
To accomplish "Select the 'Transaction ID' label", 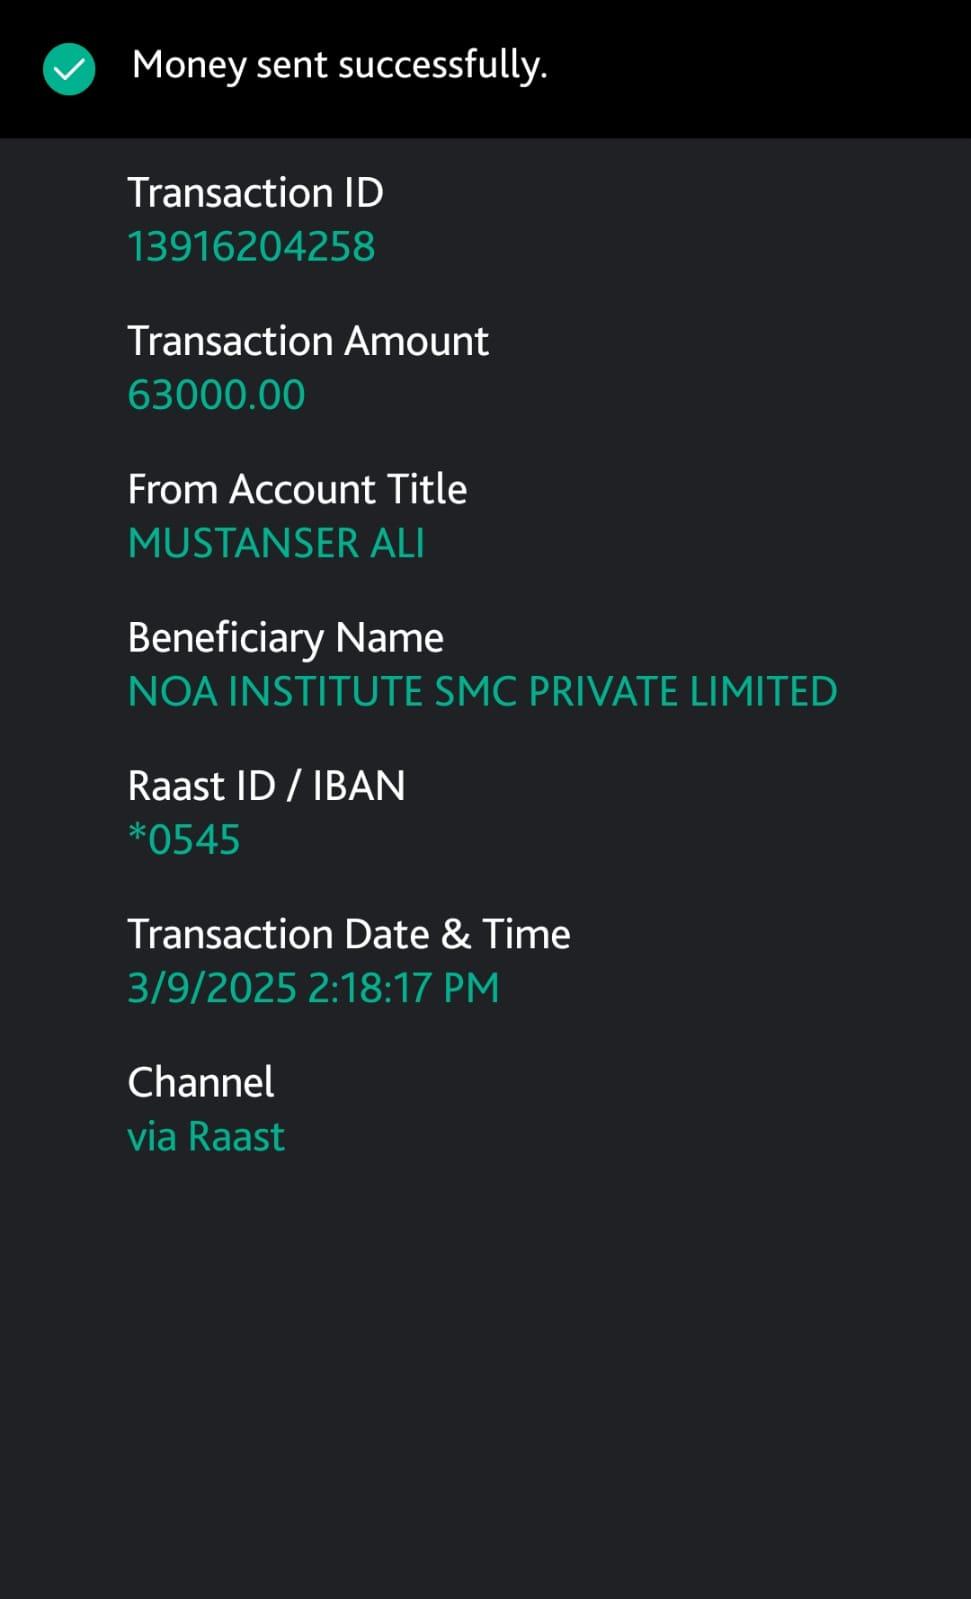I will pos(255,193).
